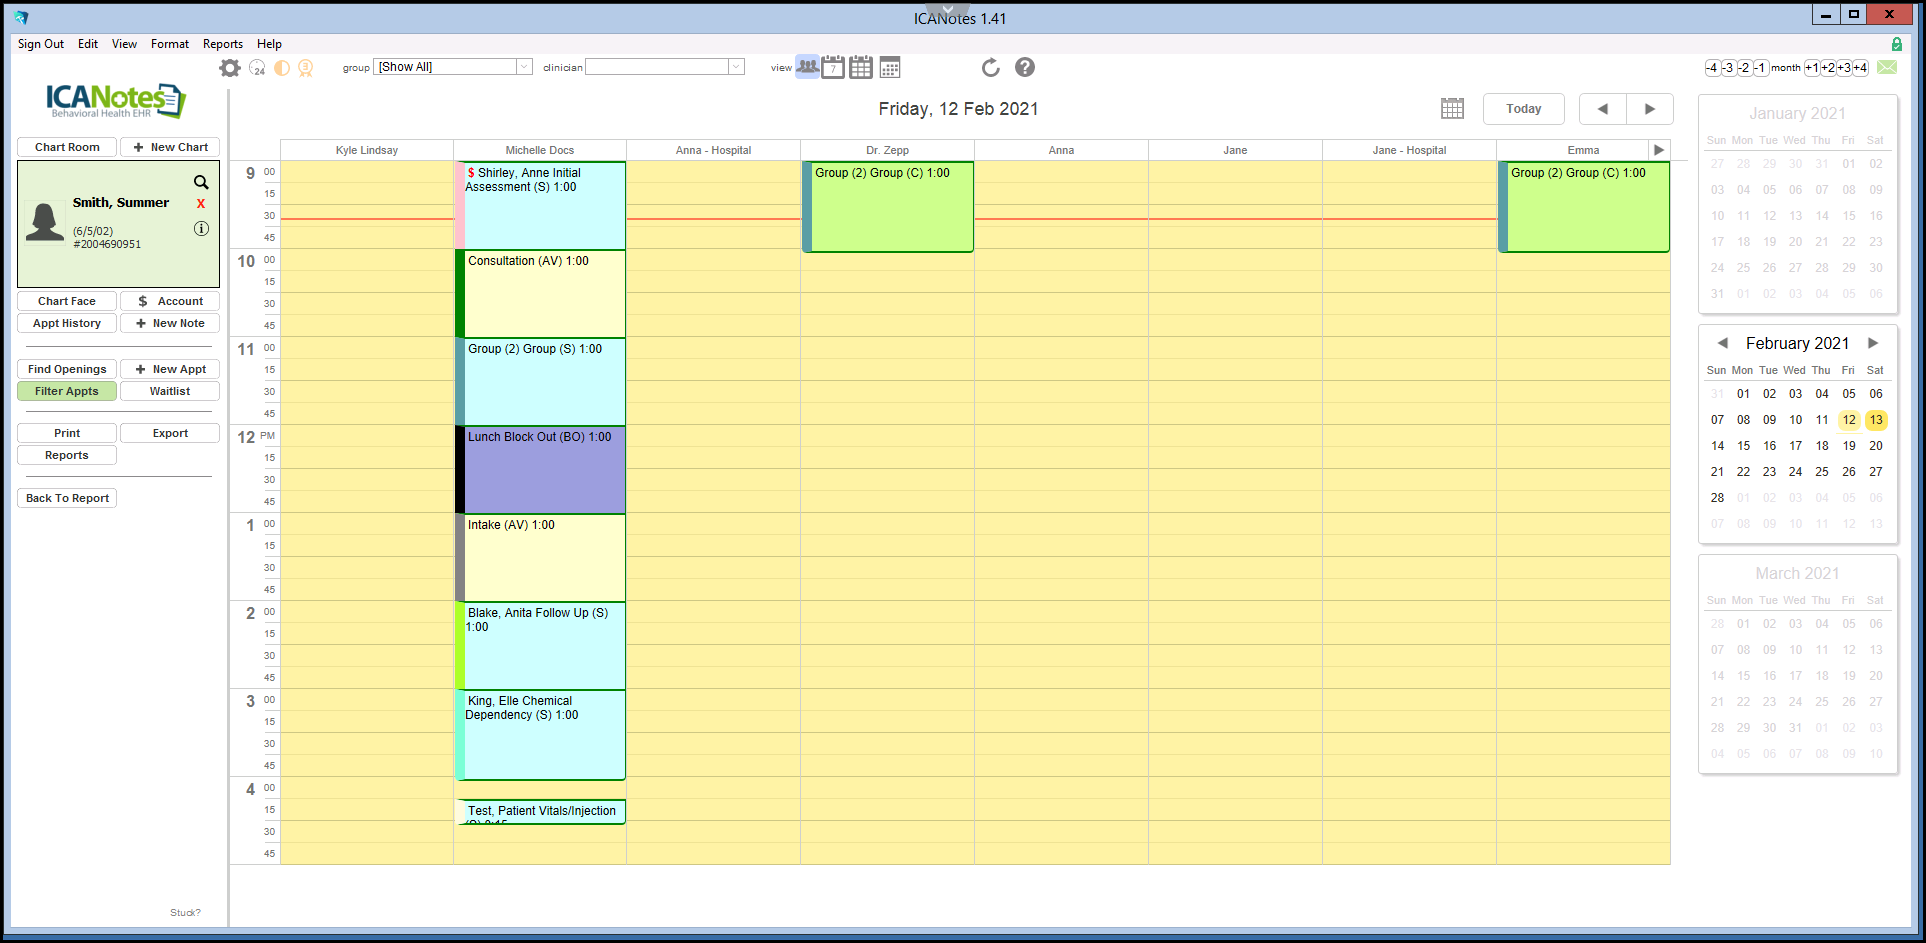Jump forward four months with +4
Screen dimensions: 1926x943
coord(1860,68)
